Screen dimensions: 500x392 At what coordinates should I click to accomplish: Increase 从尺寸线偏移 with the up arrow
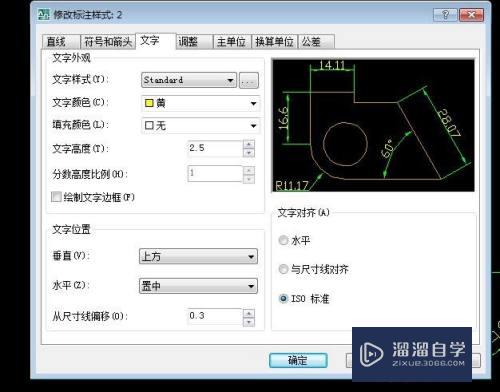pyautogui.click(x=249, y=313)
